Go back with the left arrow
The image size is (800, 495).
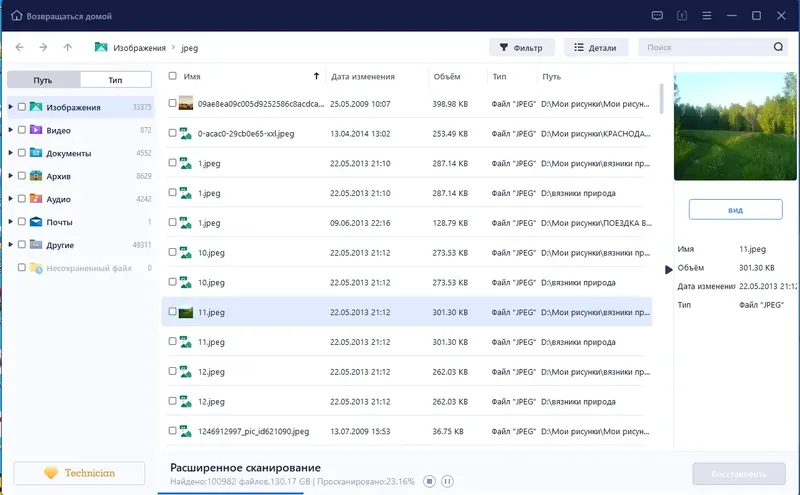(x=19, y=47)
